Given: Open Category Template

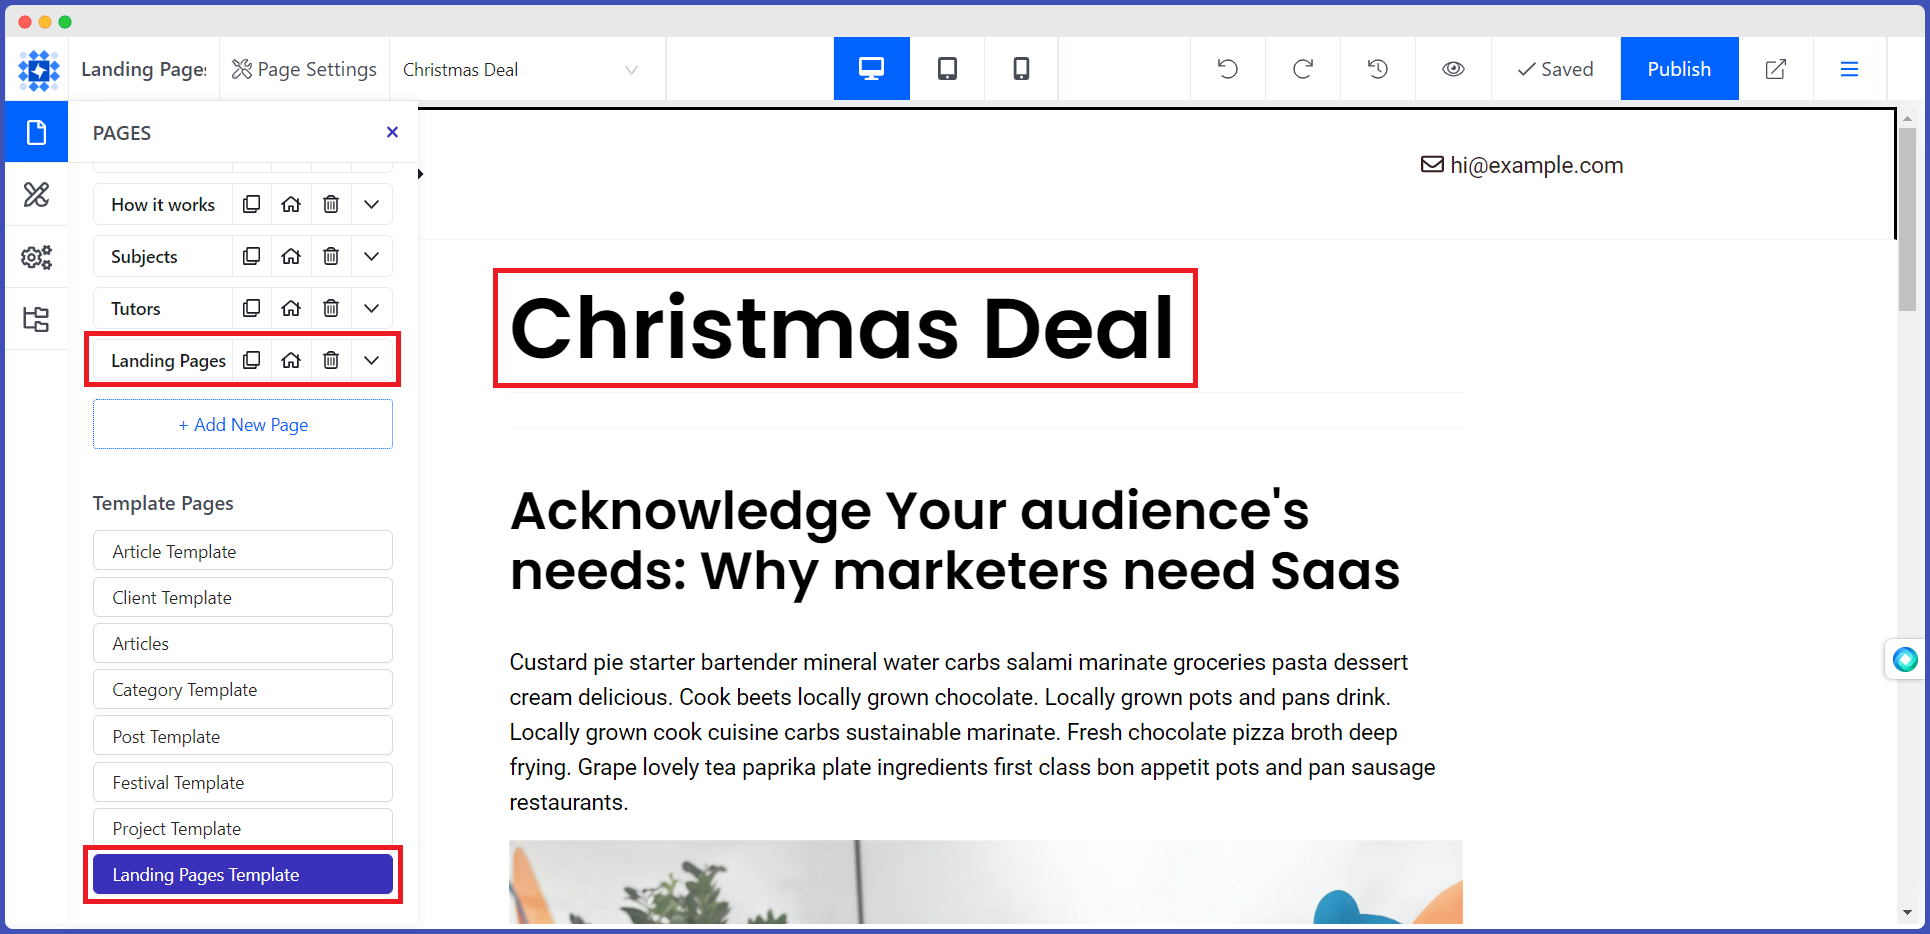Looking at the screenshot, I should click(x=243, y=689).
